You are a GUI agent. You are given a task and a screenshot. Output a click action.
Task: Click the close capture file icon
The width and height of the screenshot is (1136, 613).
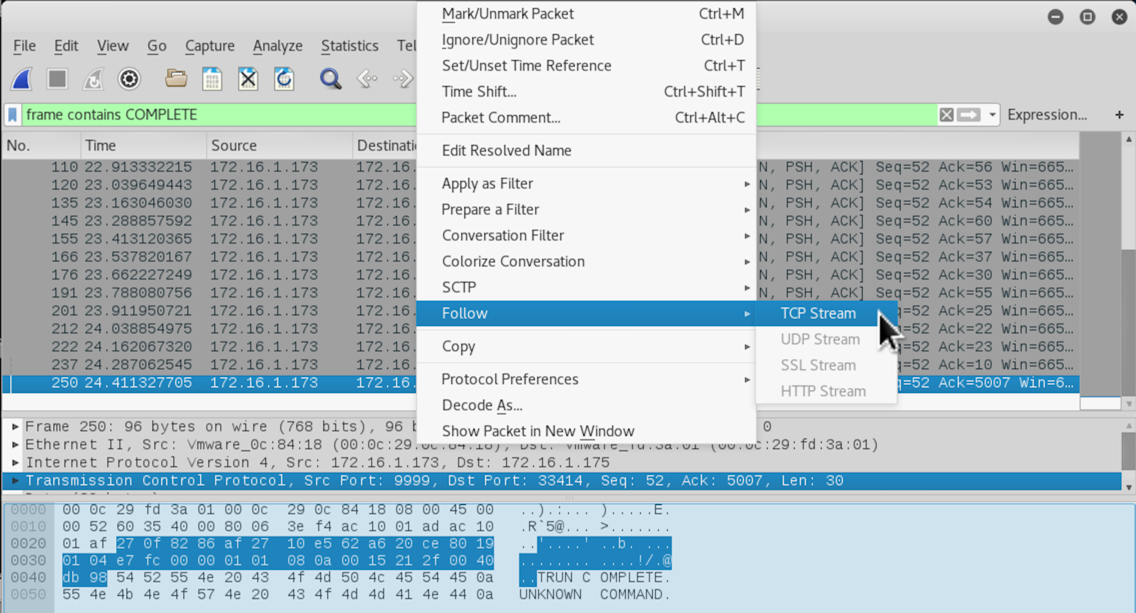(248, 79)
